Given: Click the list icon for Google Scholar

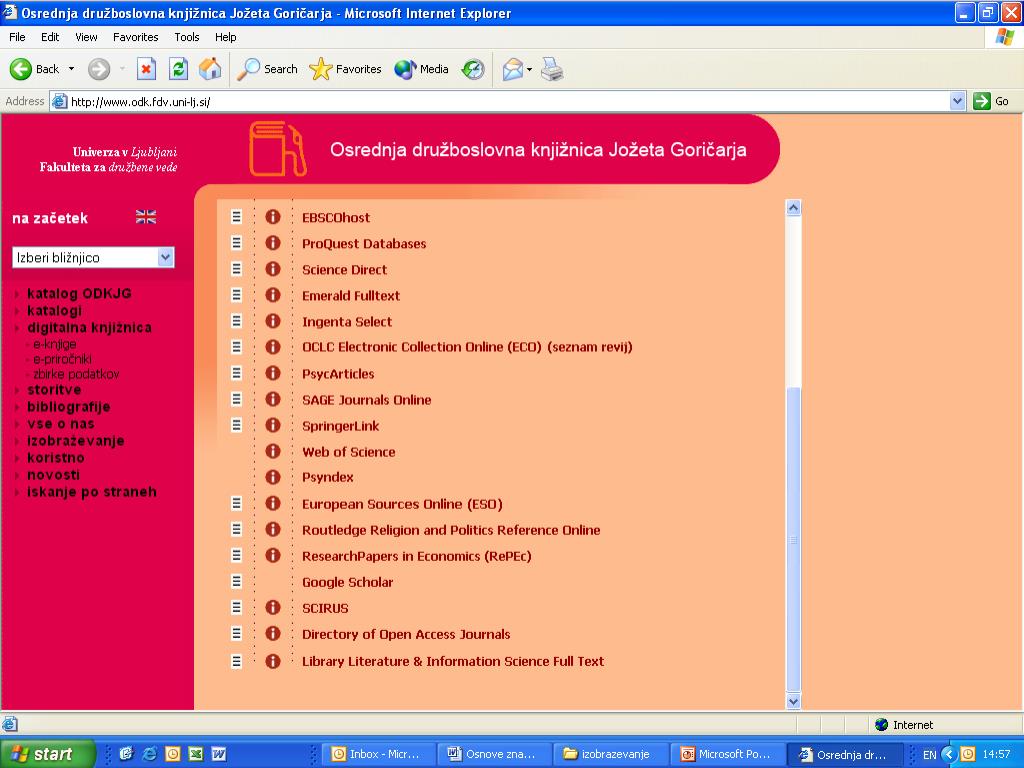Looking at the screenshot, I should (236, 581).
